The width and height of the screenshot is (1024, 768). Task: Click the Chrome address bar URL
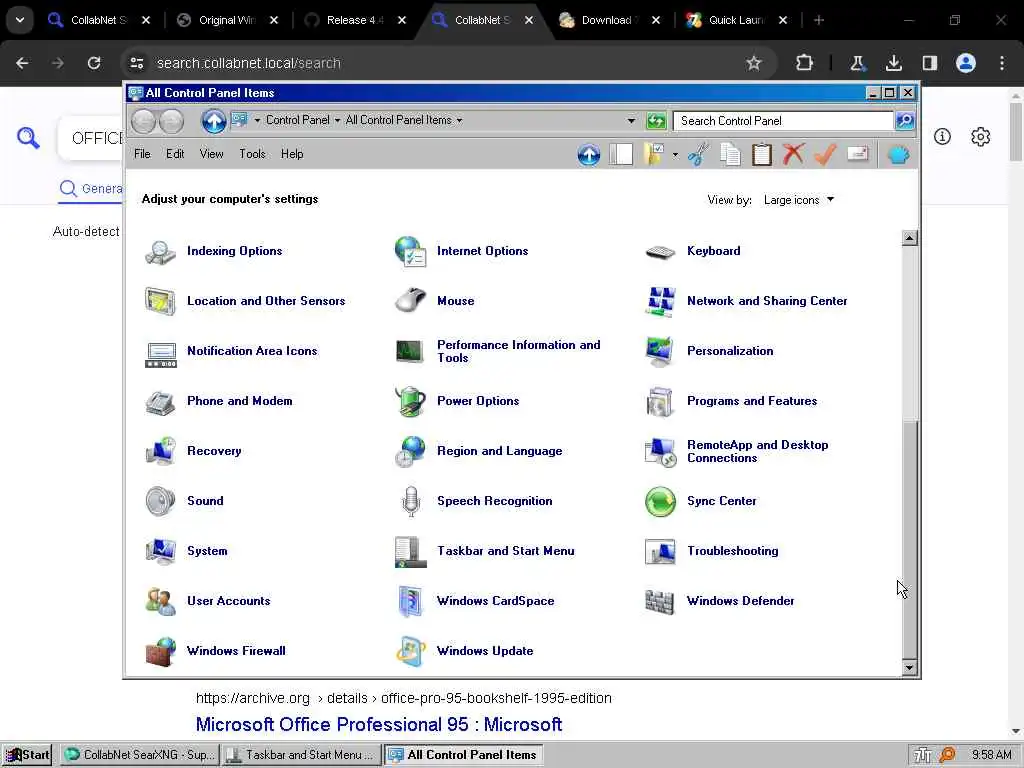pos(249,63)
